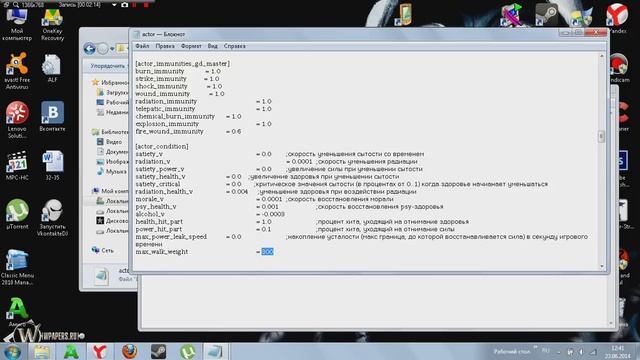640x360 pixels.
Task: Click Notepad scrollbar down arrow
Action: coord(601,266)
